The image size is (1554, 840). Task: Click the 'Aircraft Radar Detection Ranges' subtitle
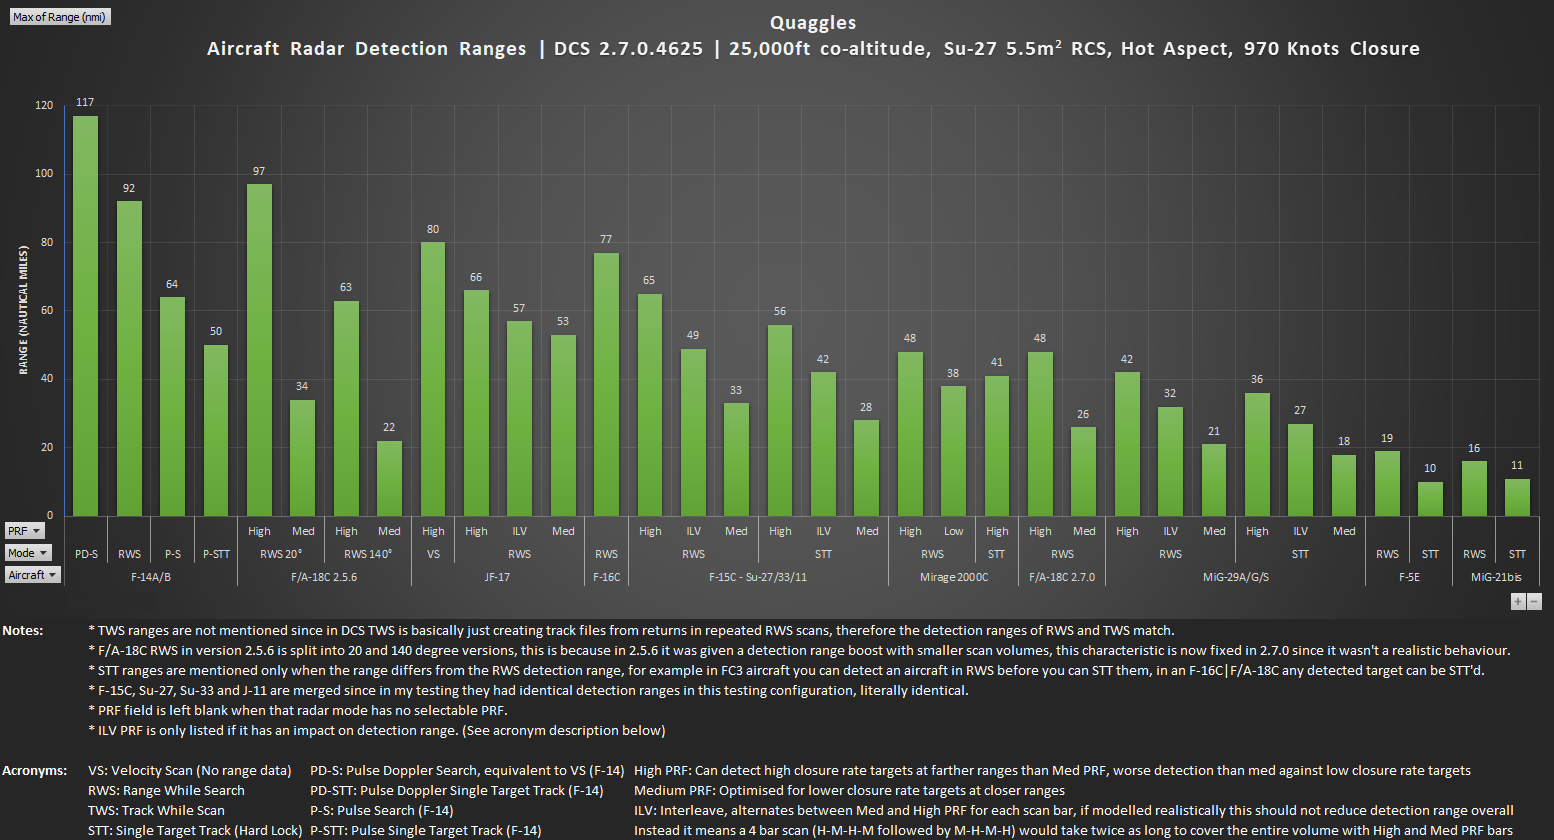click(367, 48)
